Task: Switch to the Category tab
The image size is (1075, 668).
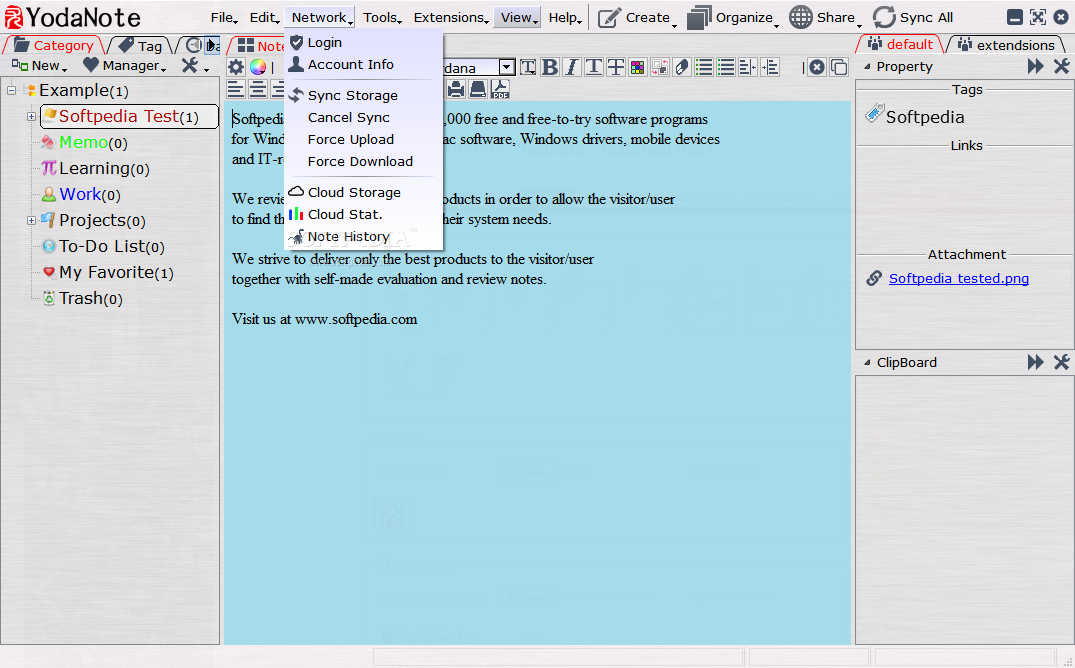Action: coord(53,45)
